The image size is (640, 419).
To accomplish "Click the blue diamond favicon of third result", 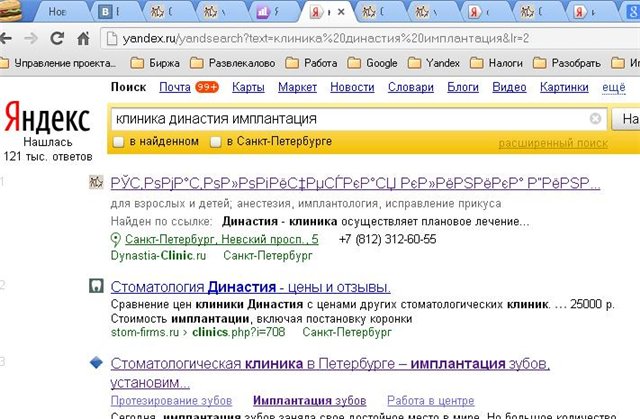I will point(96,362).
